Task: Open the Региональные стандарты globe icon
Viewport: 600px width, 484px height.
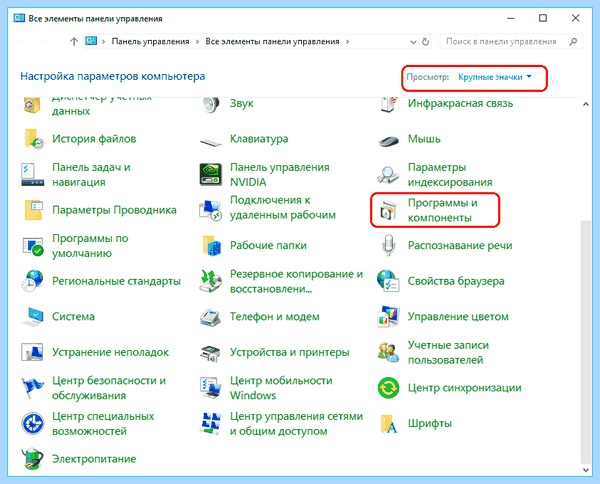Action: [x=32, y=281]
